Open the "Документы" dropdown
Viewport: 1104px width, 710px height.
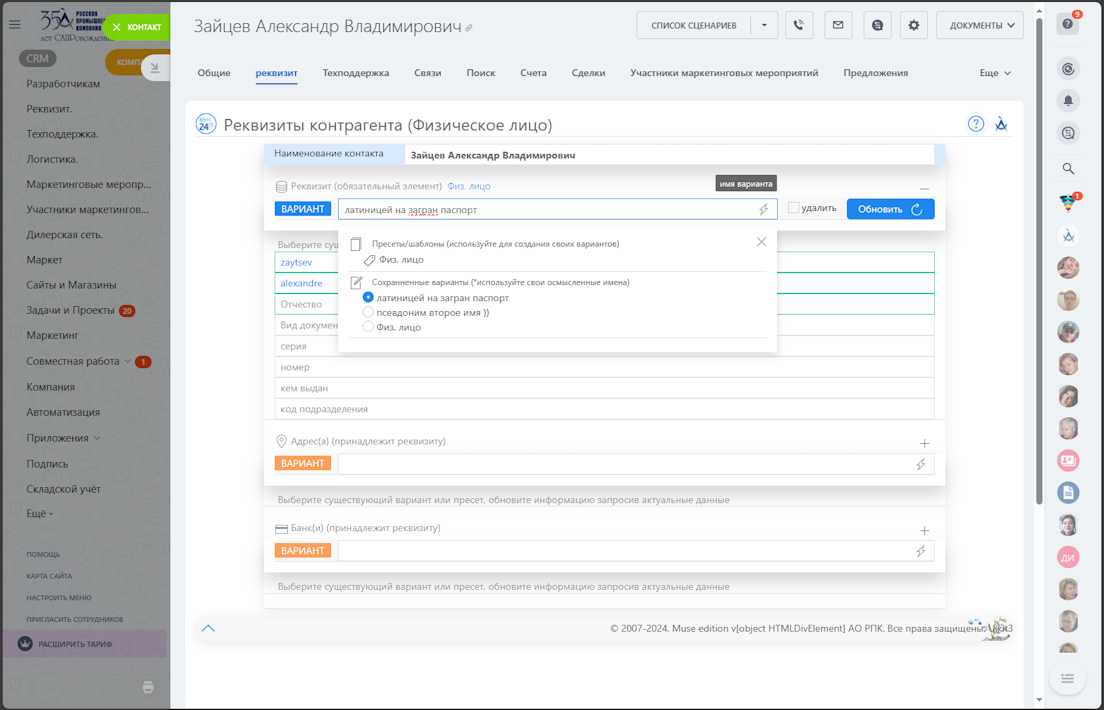(979, 25)
